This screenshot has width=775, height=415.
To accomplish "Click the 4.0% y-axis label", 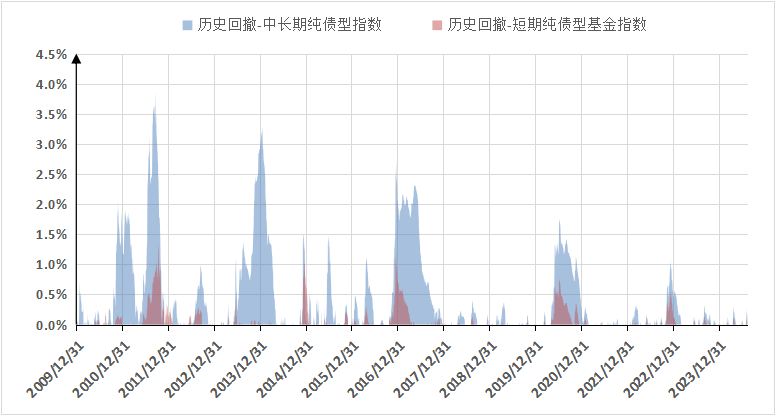I will pyautogui.click(x=51, y=85).
